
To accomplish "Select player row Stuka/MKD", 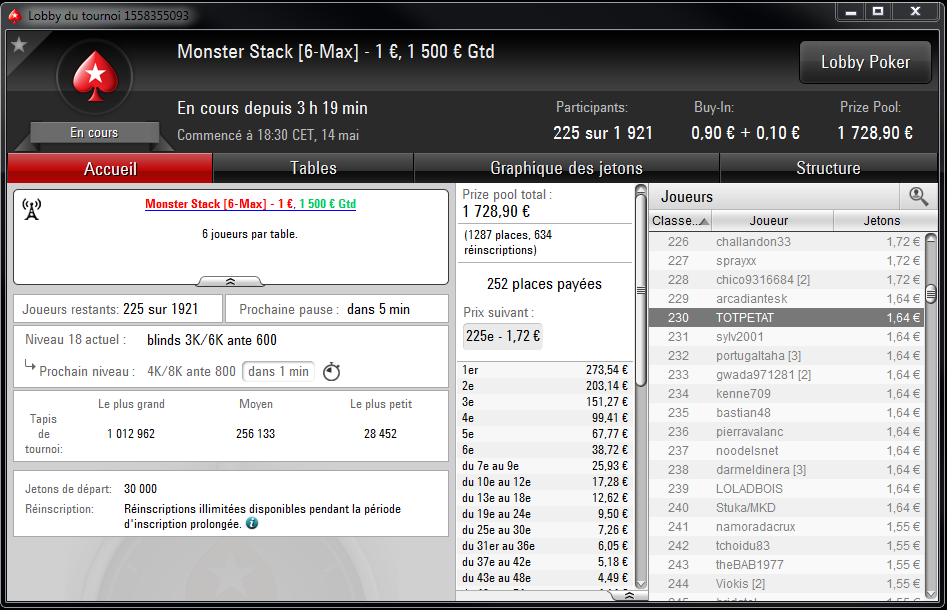I will pyautogui.click(x=786, y=508).
